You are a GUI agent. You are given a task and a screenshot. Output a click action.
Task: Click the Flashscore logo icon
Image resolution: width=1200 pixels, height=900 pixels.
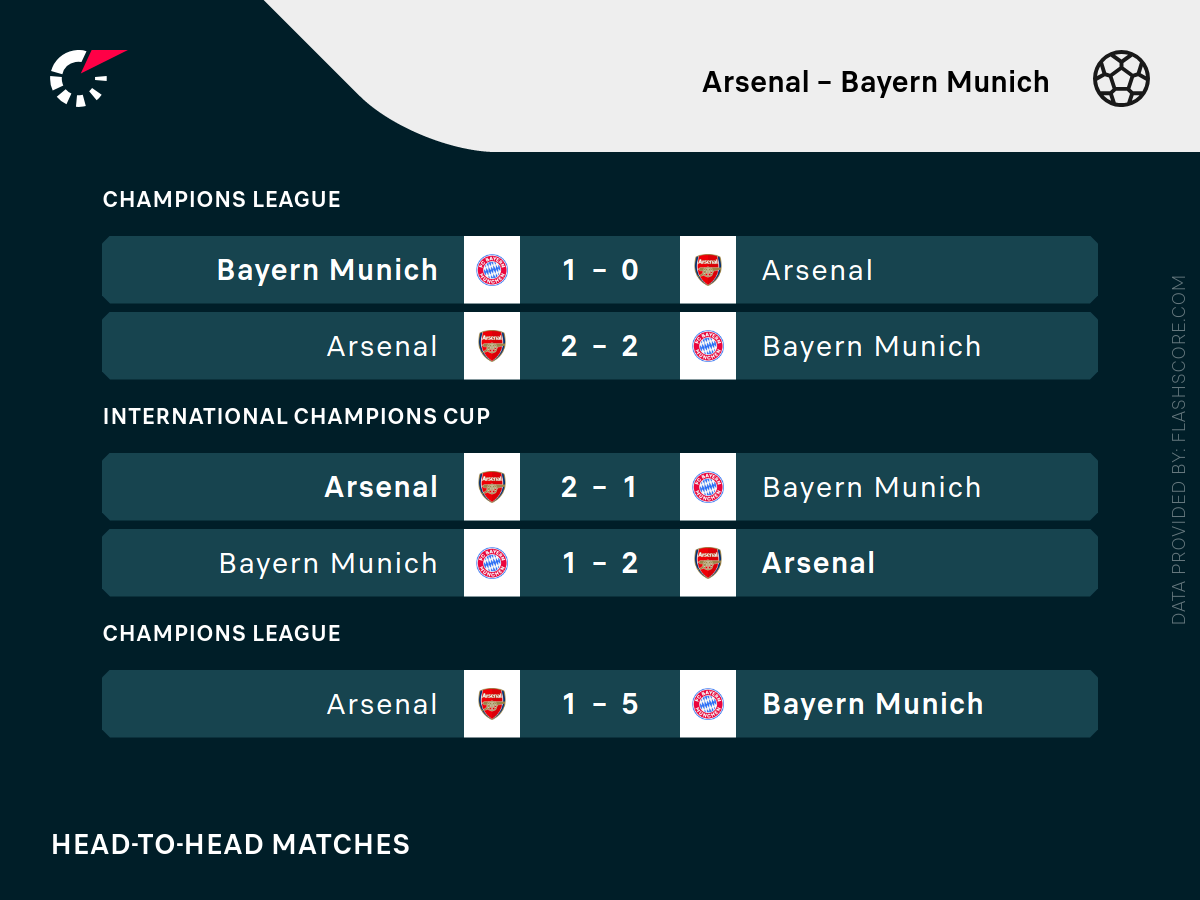point(85,77)
